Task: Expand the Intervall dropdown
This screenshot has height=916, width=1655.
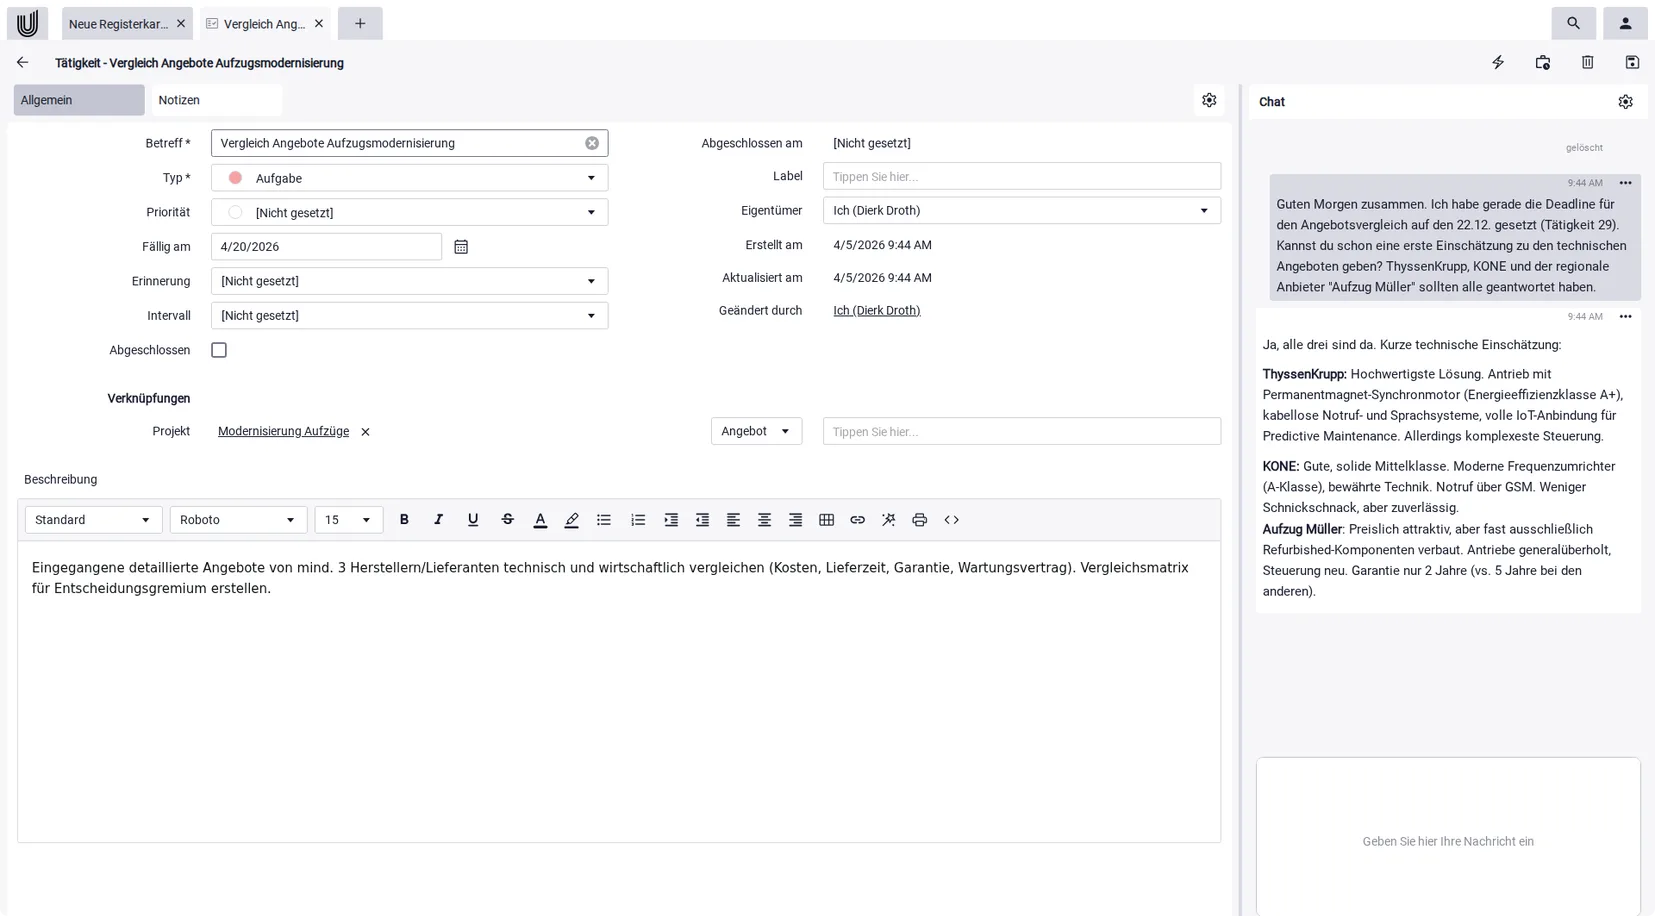Action: pyautogui.click(x=409, y=315)
